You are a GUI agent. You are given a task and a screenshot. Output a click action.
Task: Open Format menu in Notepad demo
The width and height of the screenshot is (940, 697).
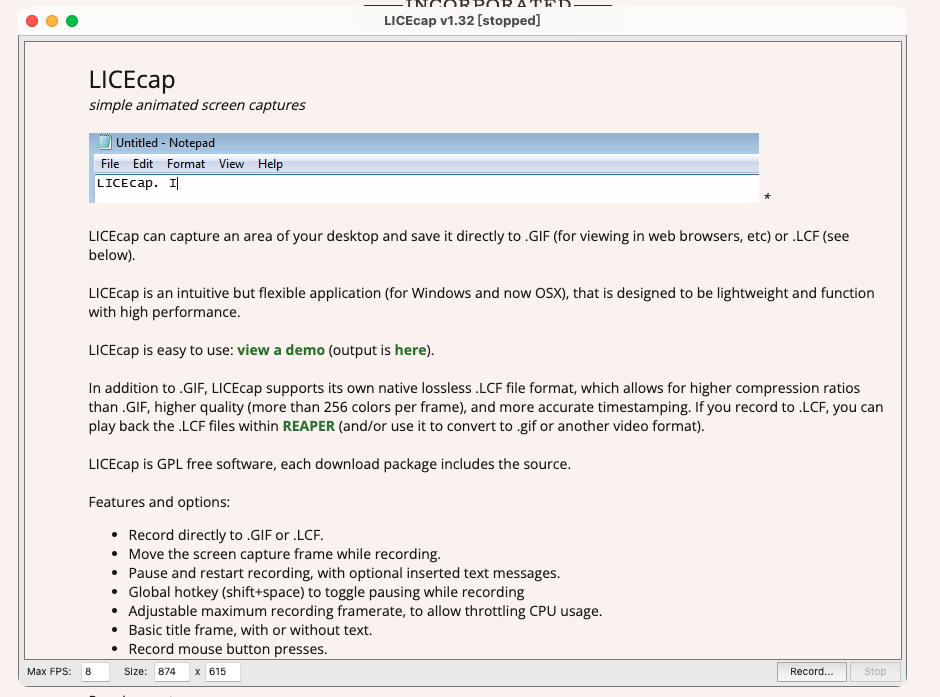[x=186, y=164]
